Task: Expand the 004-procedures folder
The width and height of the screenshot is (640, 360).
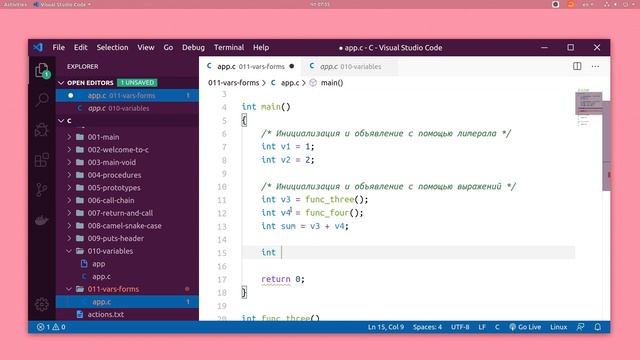Action: click(x=69, y=175)
